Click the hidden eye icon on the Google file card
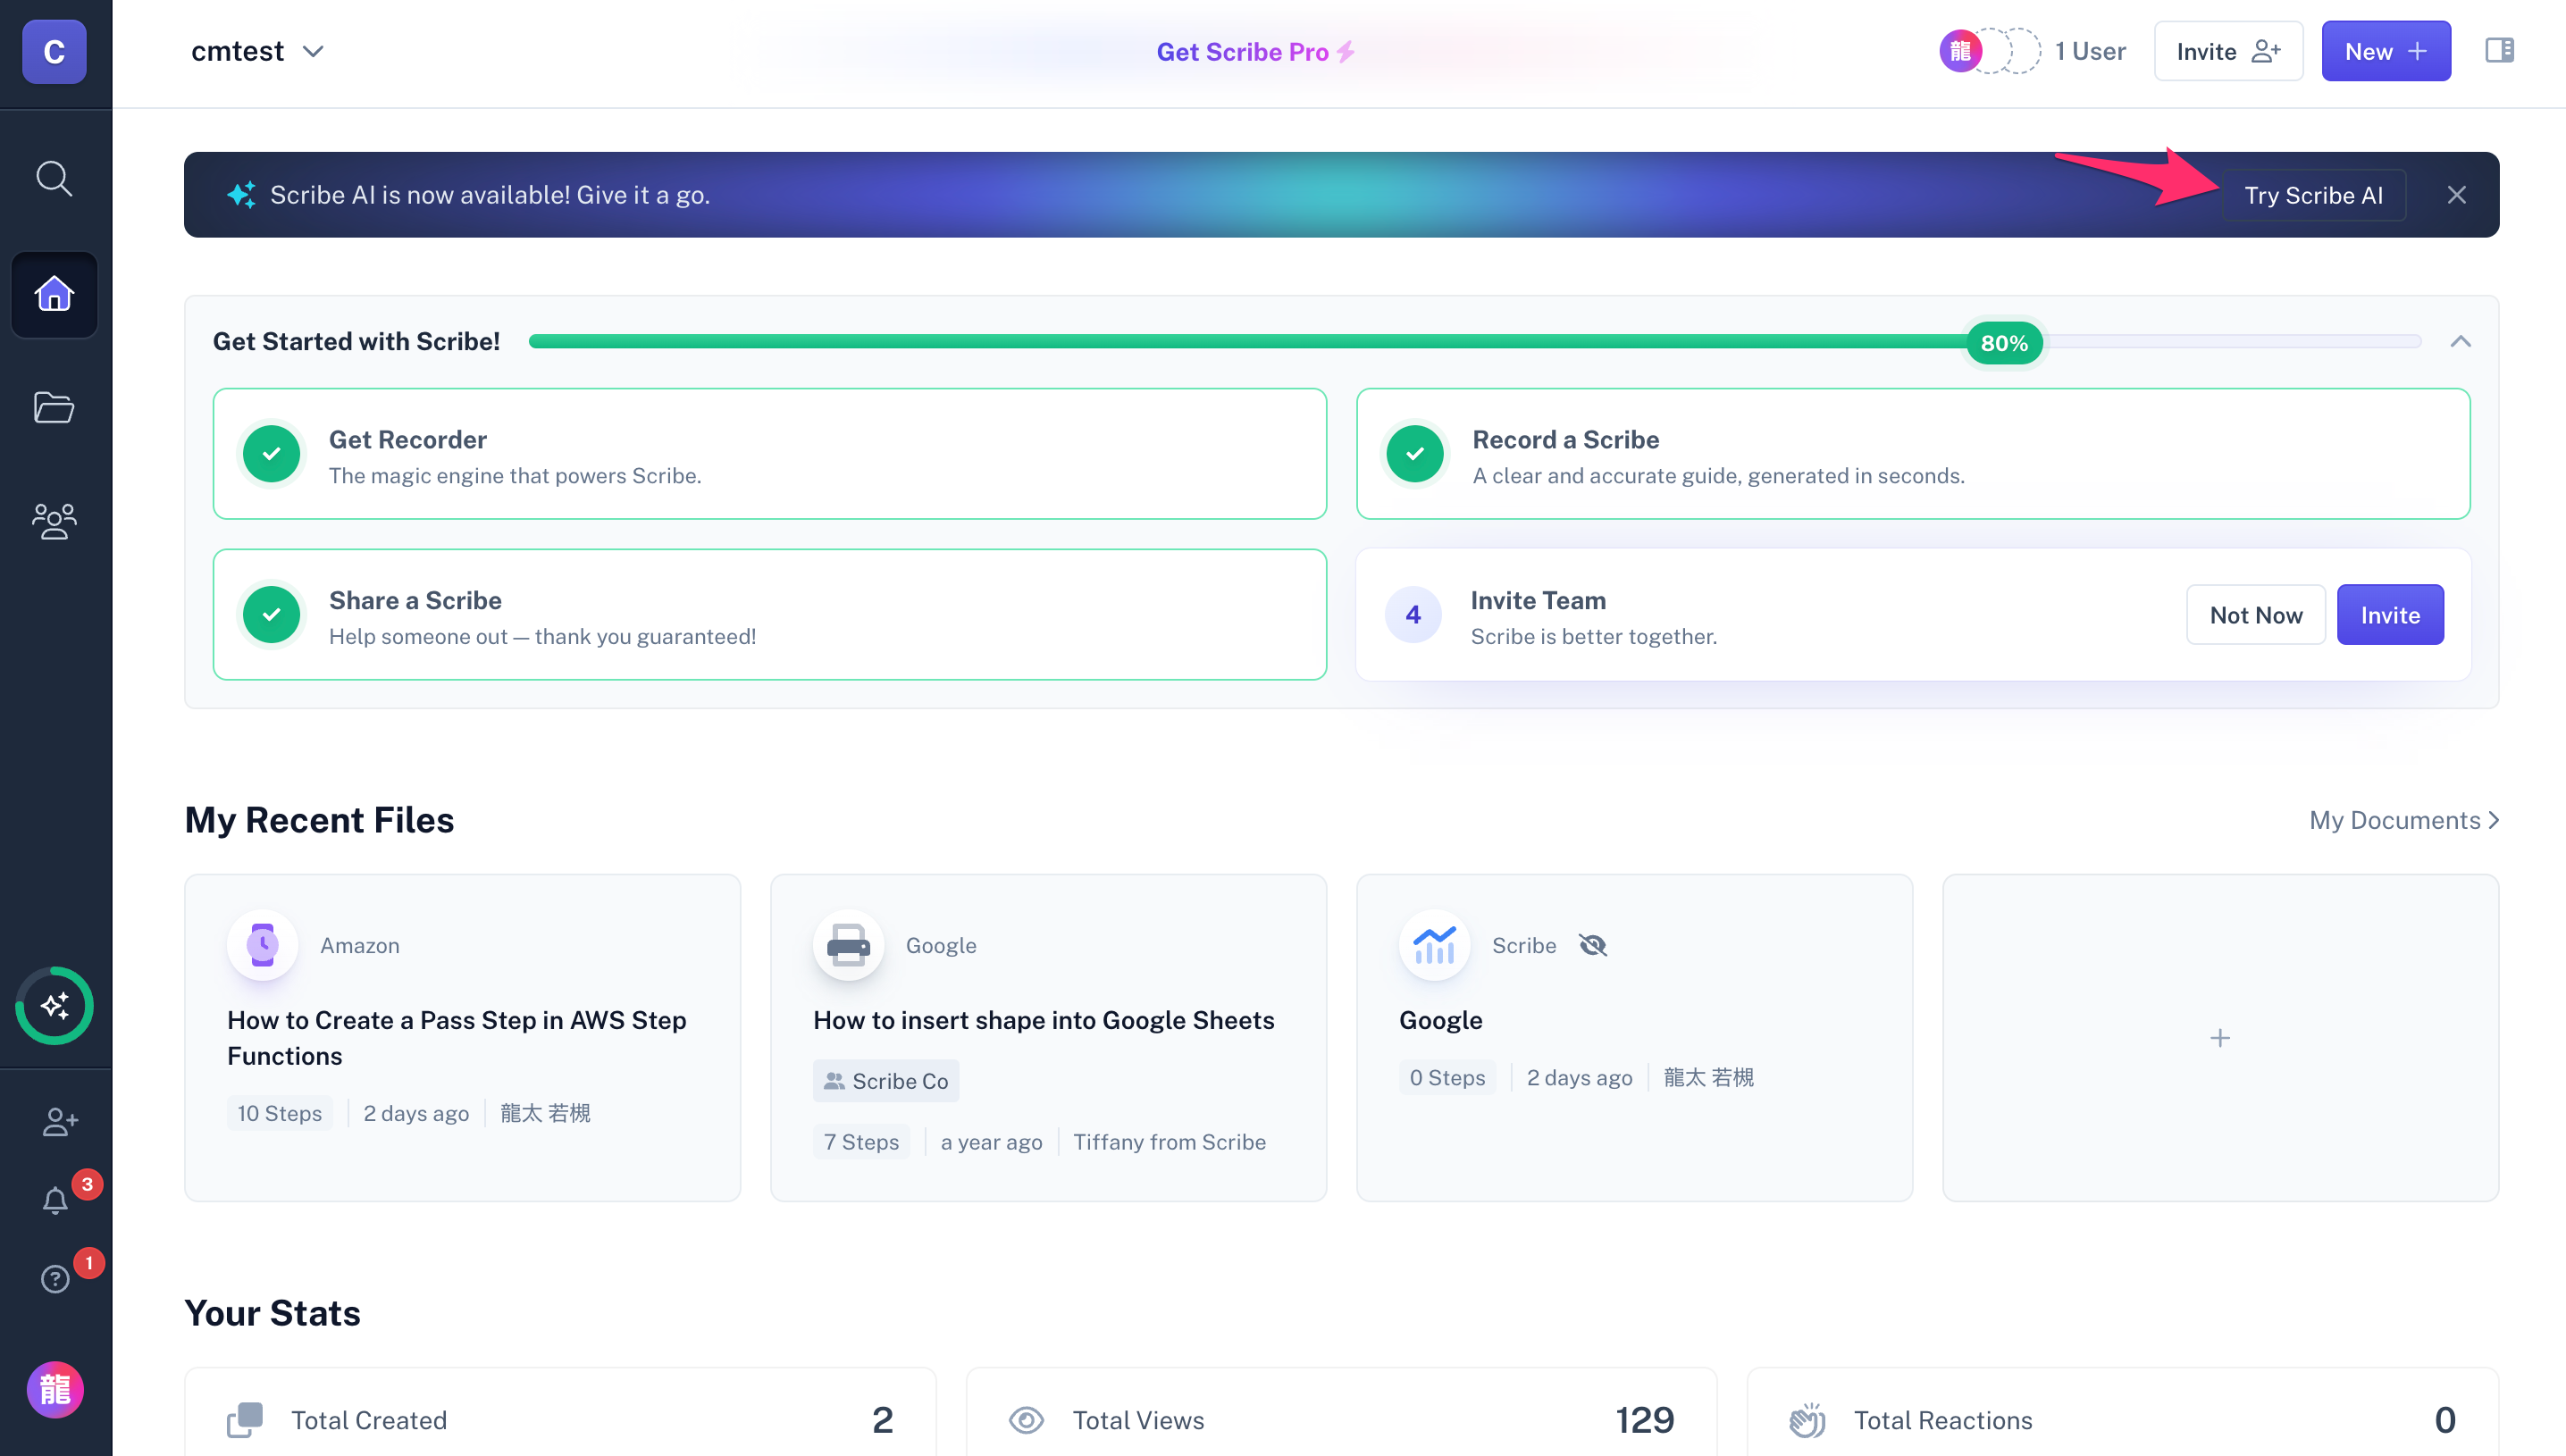Viewport: 2566px width, 1456px height. 1592,945
